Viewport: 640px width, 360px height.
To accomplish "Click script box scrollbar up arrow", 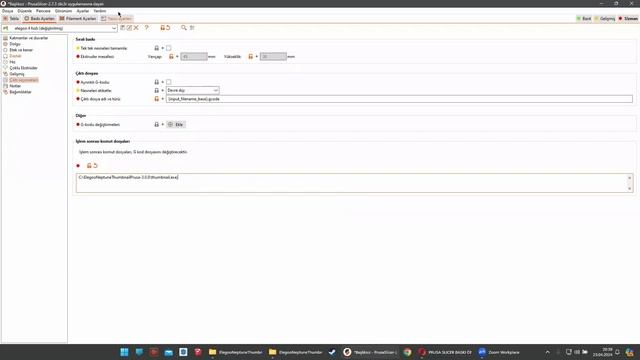I will [629, 177].
